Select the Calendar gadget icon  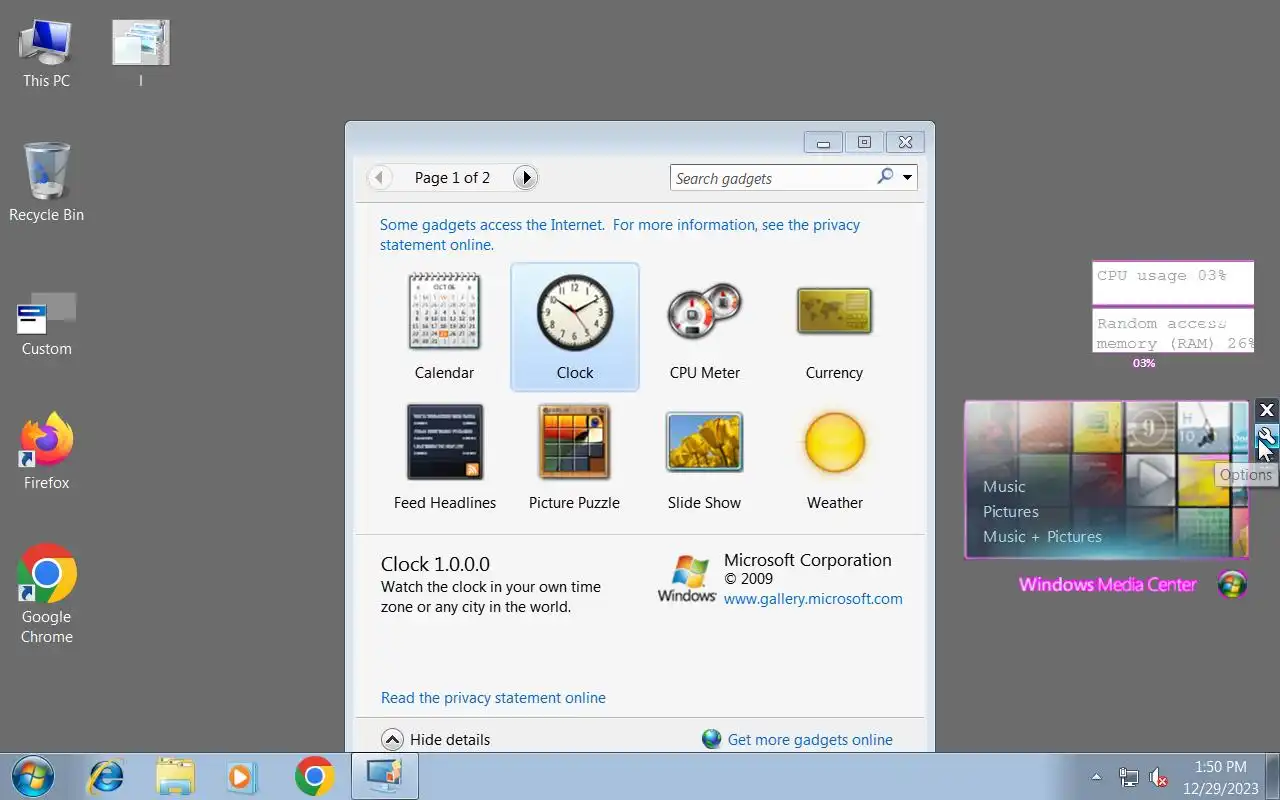444,311
